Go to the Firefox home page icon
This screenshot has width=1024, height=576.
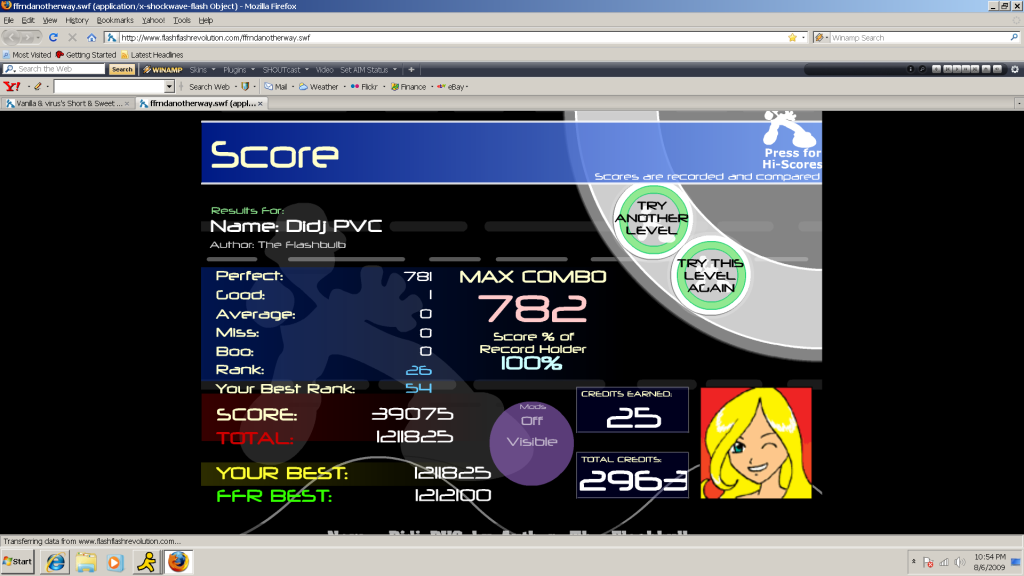point(92,37)
